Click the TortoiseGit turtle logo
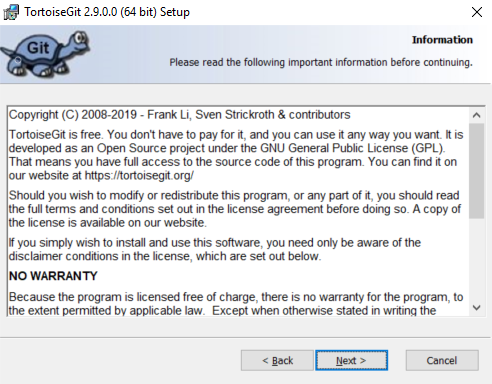This screenshot has width=492, height=384. [x=45, y=54]
